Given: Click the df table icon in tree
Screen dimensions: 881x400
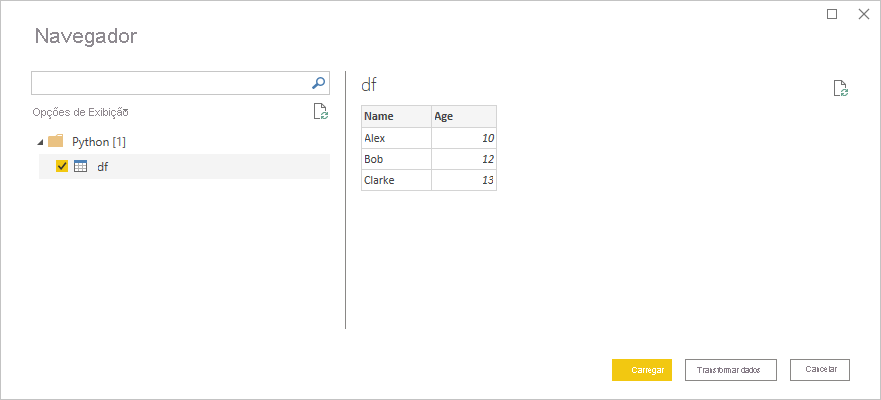Looking at the screenshot, I should pos(81,166).
